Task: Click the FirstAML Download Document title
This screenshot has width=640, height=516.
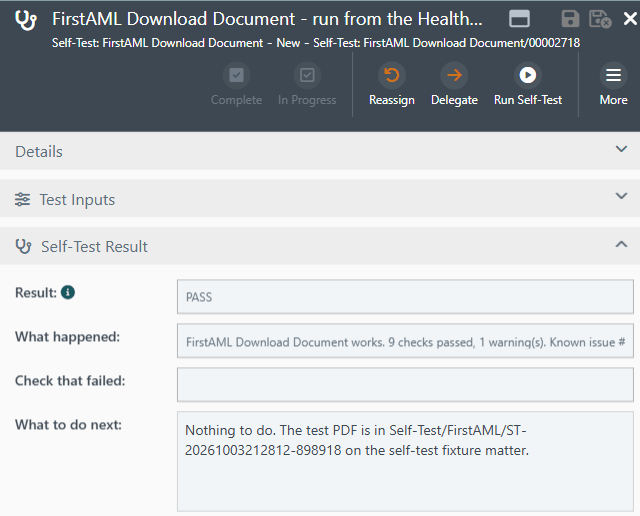Action: pyautogui.click(x=267, y=19)
